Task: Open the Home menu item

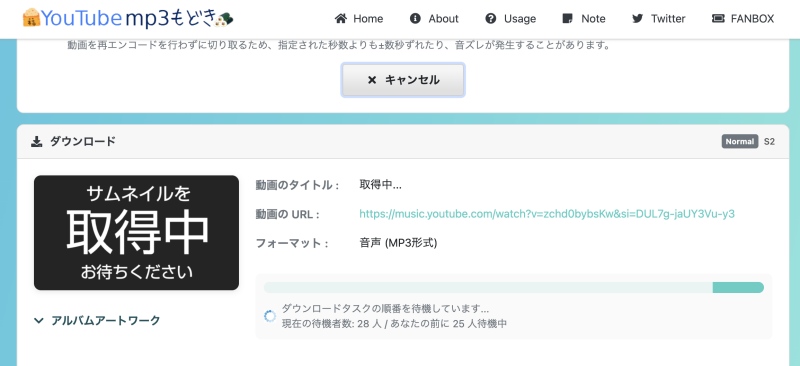Action: point(359,19)
